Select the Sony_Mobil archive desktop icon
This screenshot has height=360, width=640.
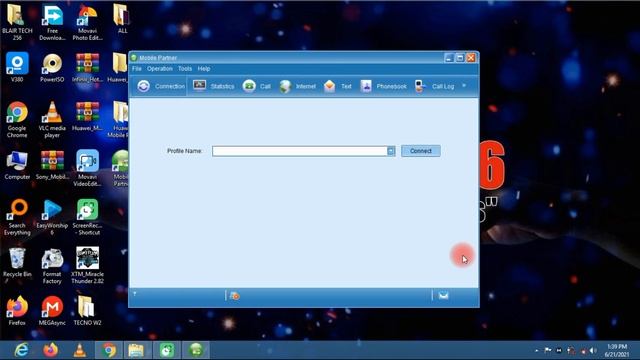[52, 165]
